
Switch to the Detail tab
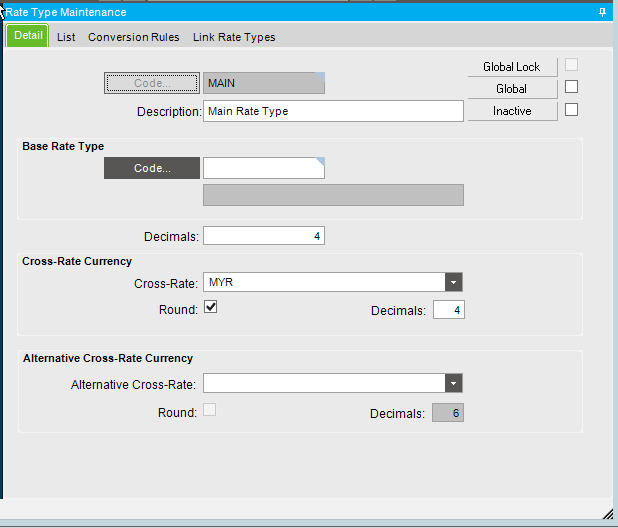(28, 37)
